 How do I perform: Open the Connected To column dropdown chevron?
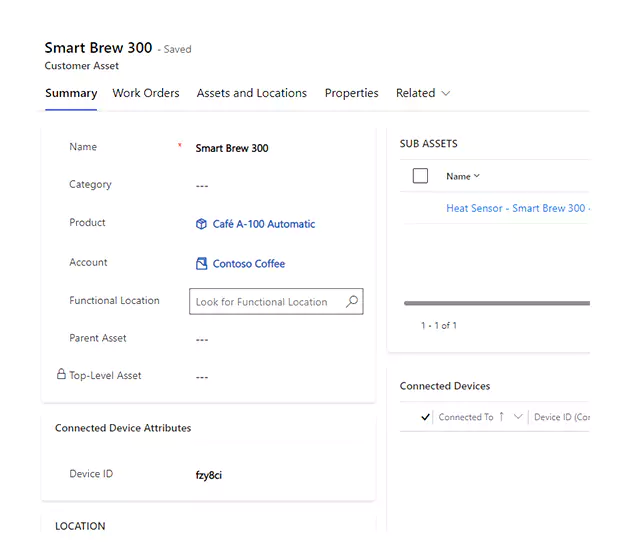(518, 417)
